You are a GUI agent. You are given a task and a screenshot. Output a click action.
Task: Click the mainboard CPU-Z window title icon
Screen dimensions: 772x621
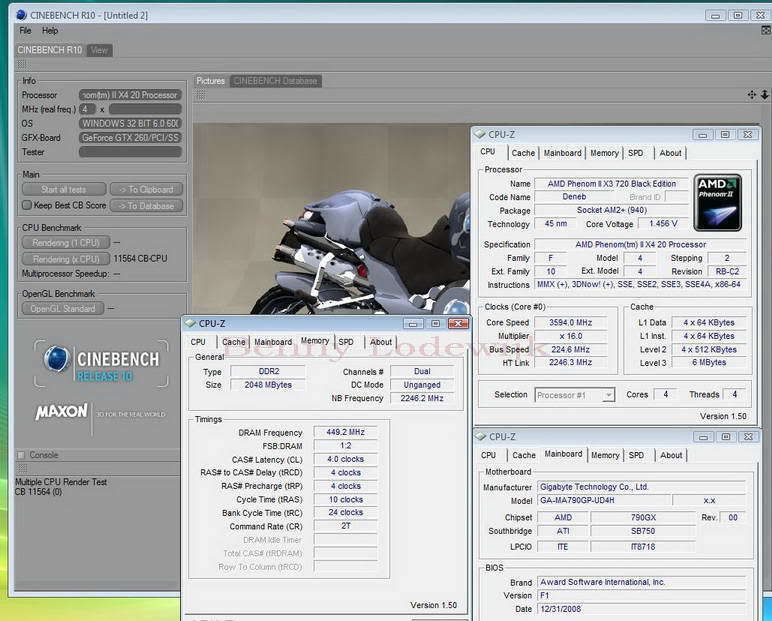(x=481, y=436)
